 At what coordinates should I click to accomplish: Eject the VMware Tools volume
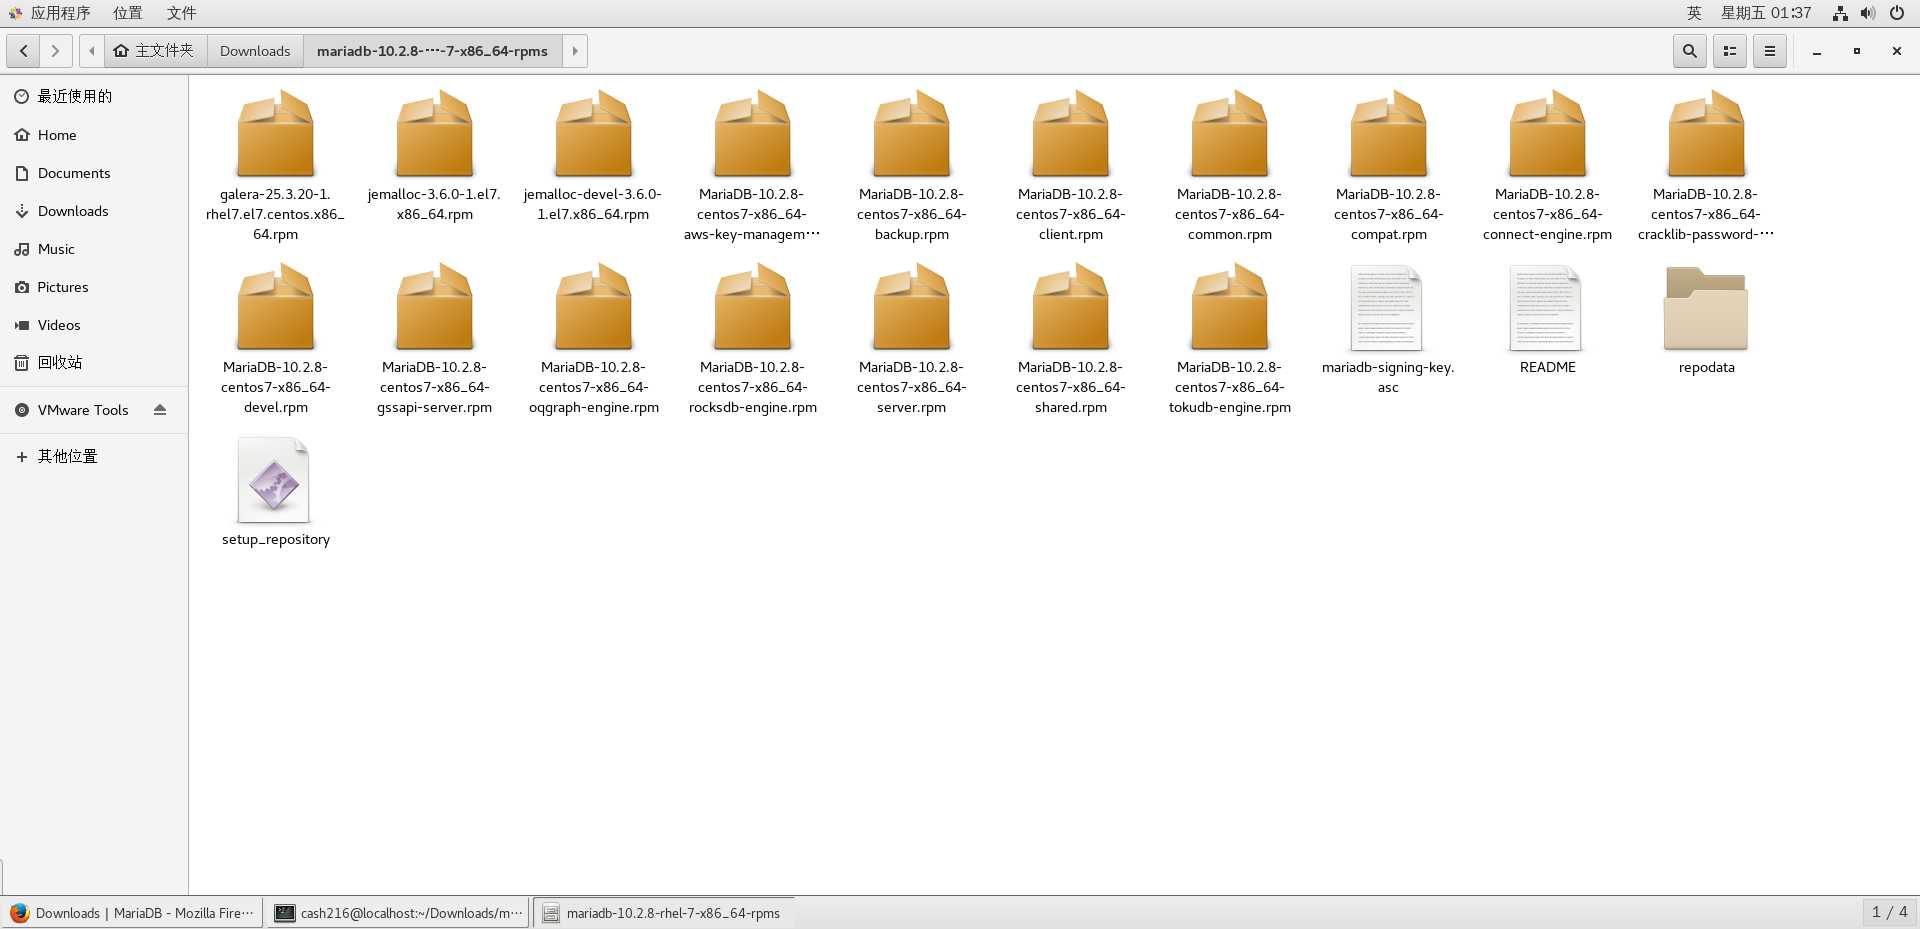pyautogui.click(x=160, y=410)
